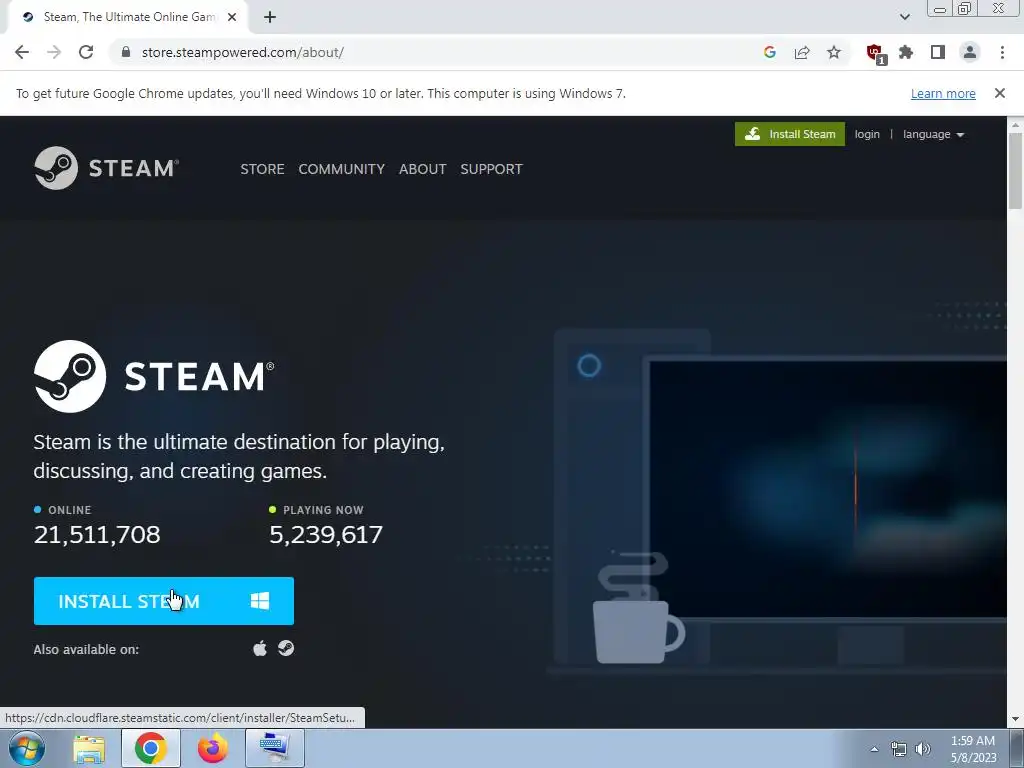
Task: Launch Firefox from the taskbar
Action: point(212,748)
